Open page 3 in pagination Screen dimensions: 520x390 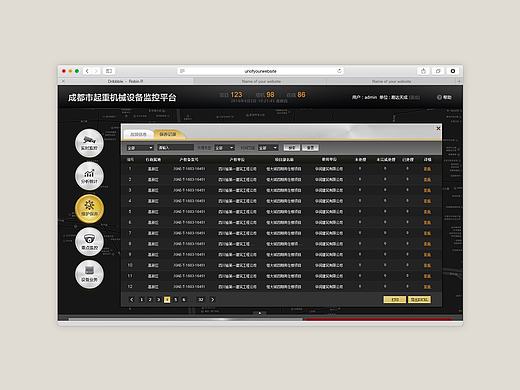point(158,300)
